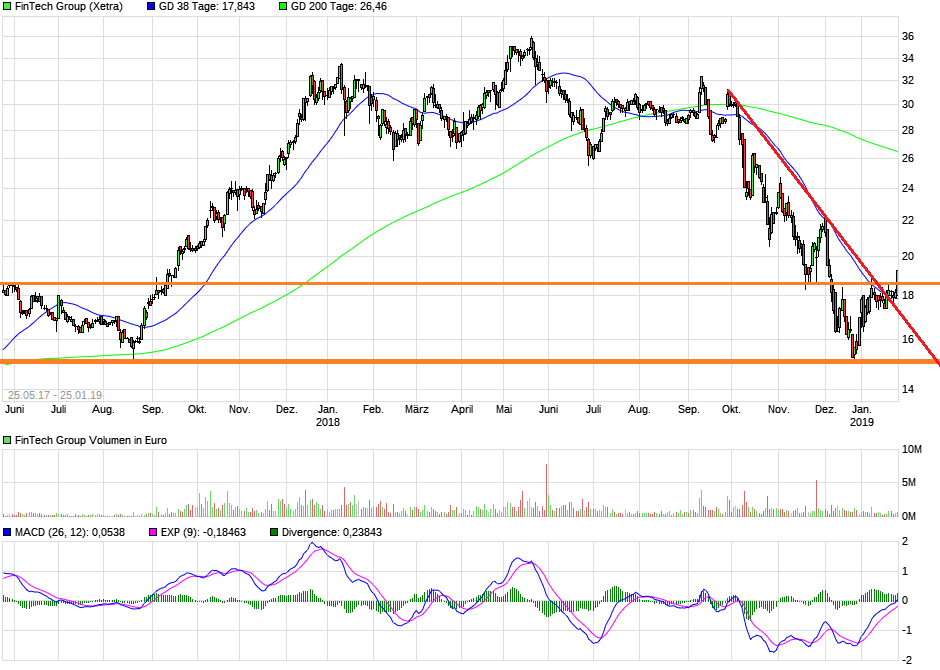Click the Divergence: 0,23843 label

[x=332, y=532]
